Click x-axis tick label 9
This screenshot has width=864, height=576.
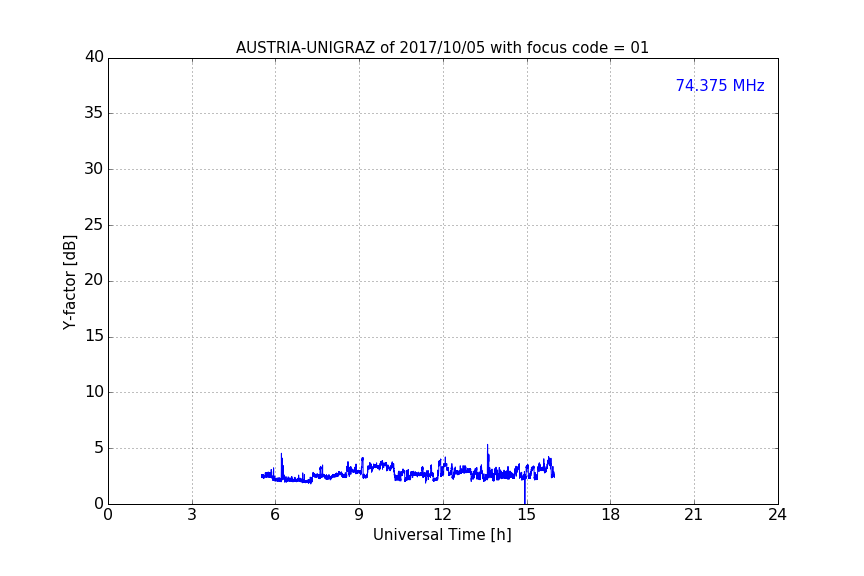359,515
